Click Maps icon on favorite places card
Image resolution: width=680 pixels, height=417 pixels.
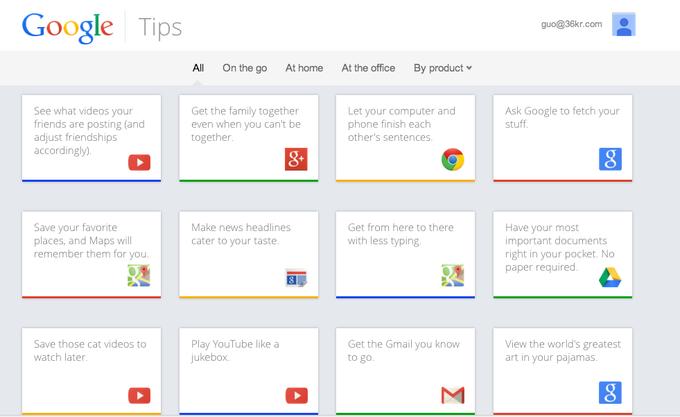[x=139, y=275]
